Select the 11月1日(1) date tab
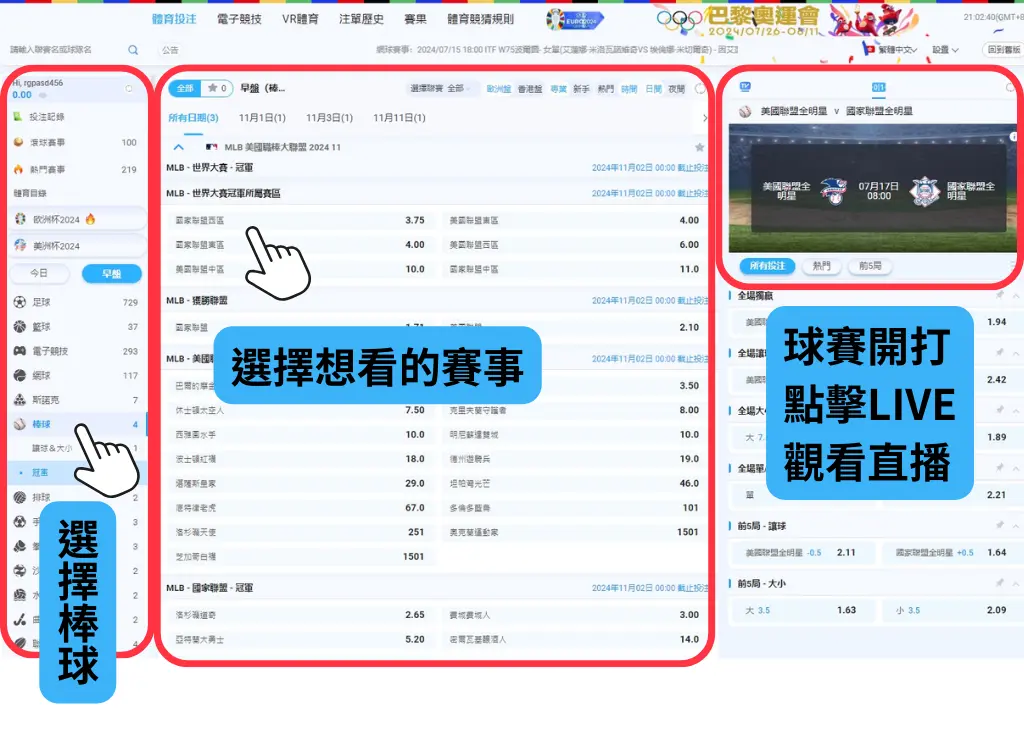1024x732 pixels. pyautogui.click(x=262, y=118)
